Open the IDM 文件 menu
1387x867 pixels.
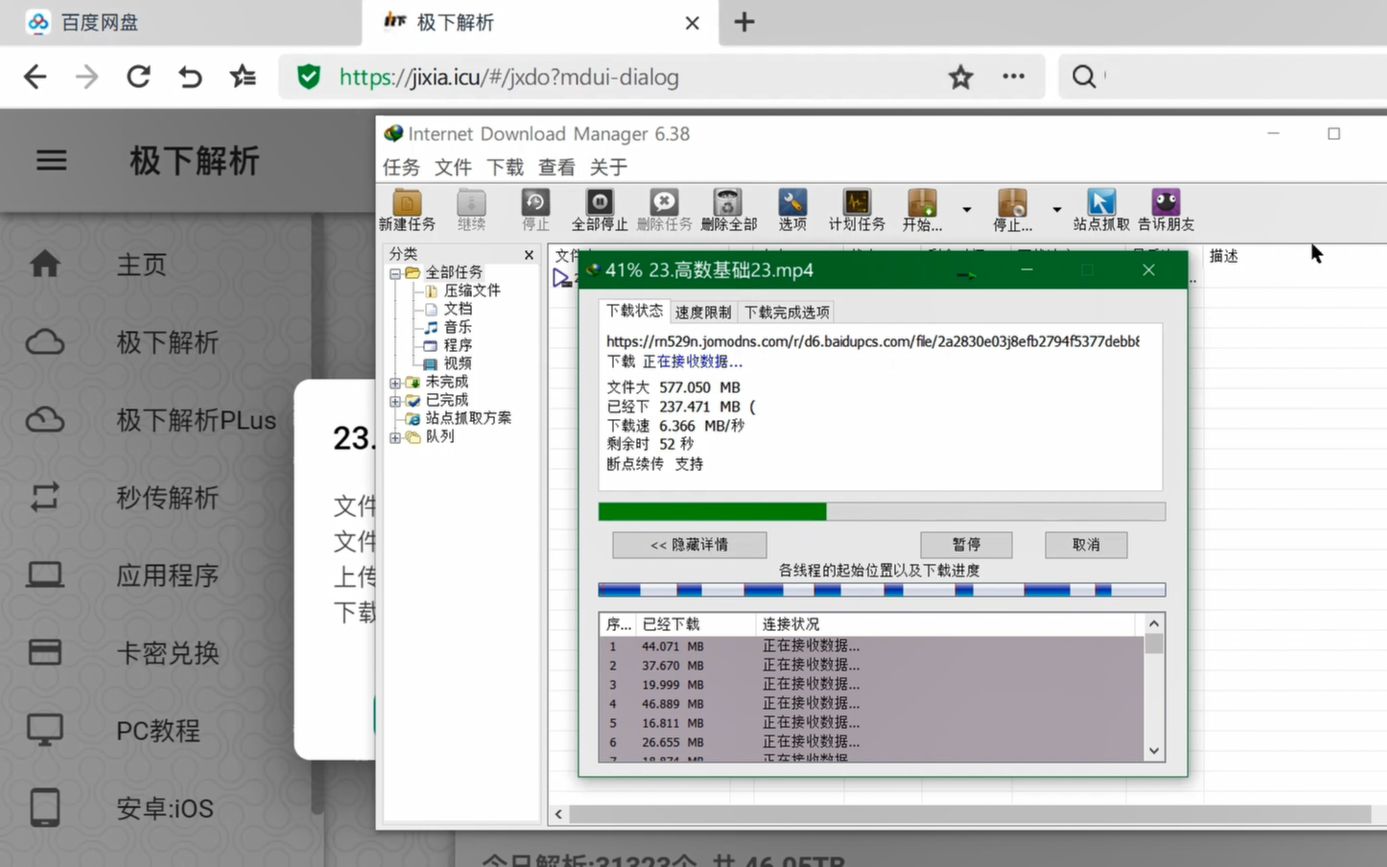453,167
